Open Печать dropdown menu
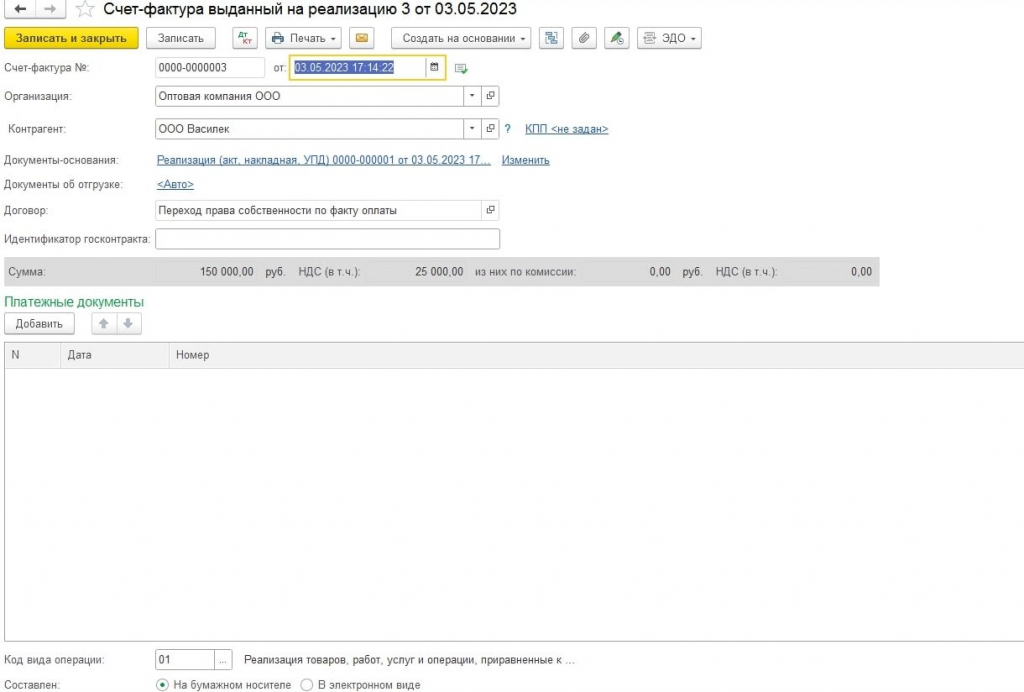1024x692 pixels. point(303,38)
